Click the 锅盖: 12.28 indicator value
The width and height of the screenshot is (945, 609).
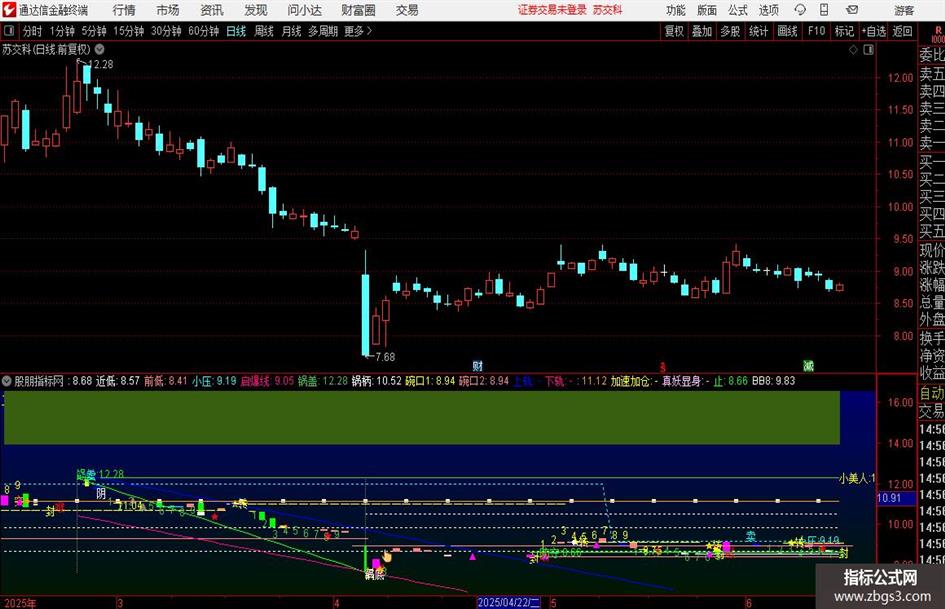click(322, 381)
